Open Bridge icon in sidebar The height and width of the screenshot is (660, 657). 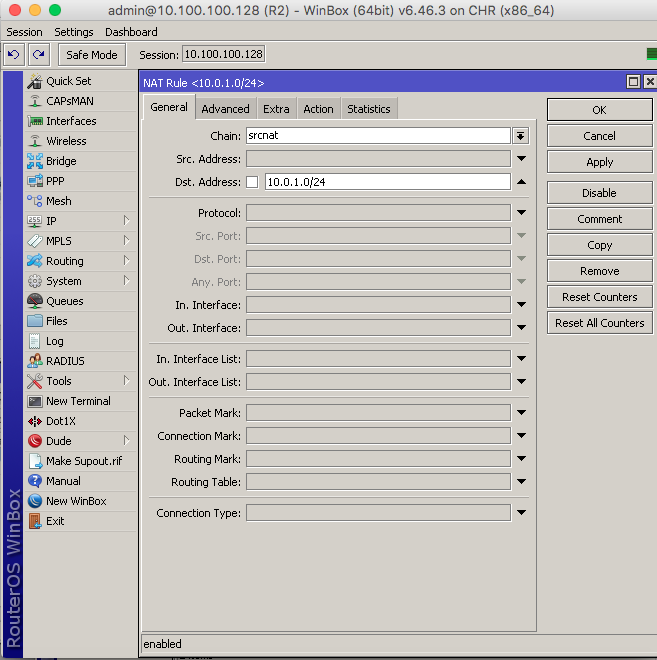35,161
